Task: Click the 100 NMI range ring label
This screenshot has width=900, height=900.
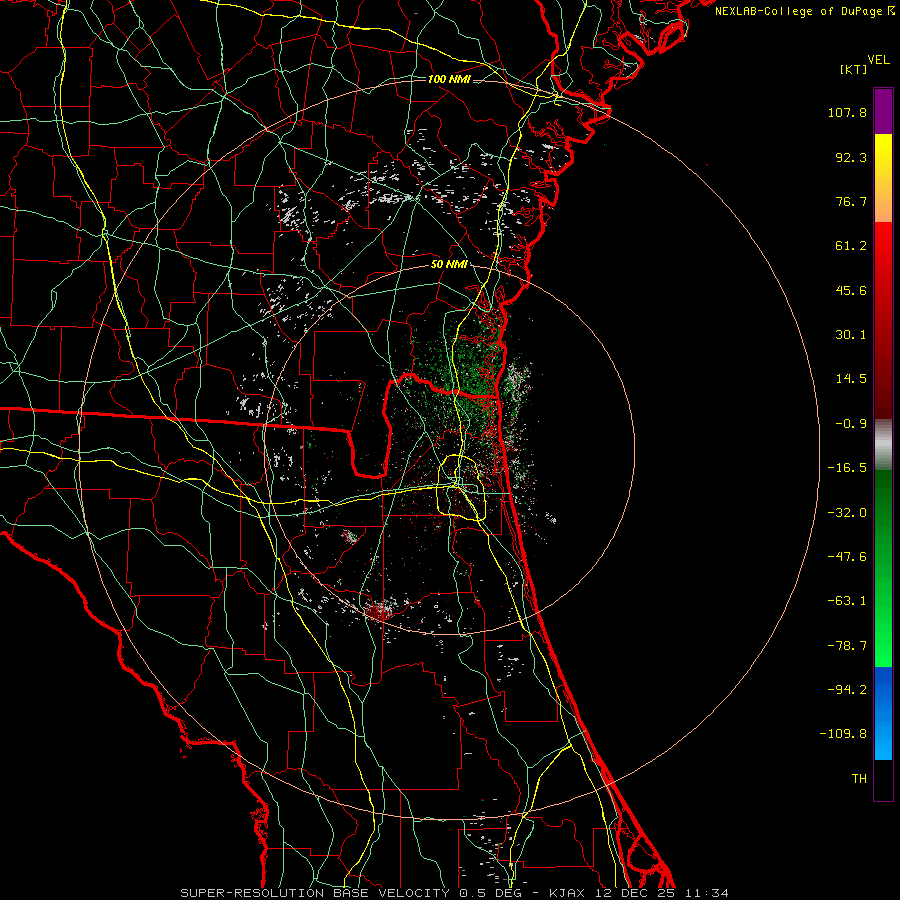Action: pyautogui.click(x=448, y=79)
